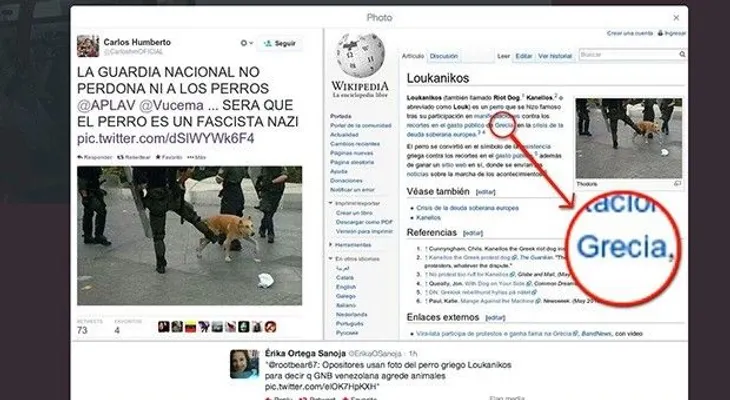View the 4 favorites count
The width and height of the screenshot is (730, 400).
point(117,330)
